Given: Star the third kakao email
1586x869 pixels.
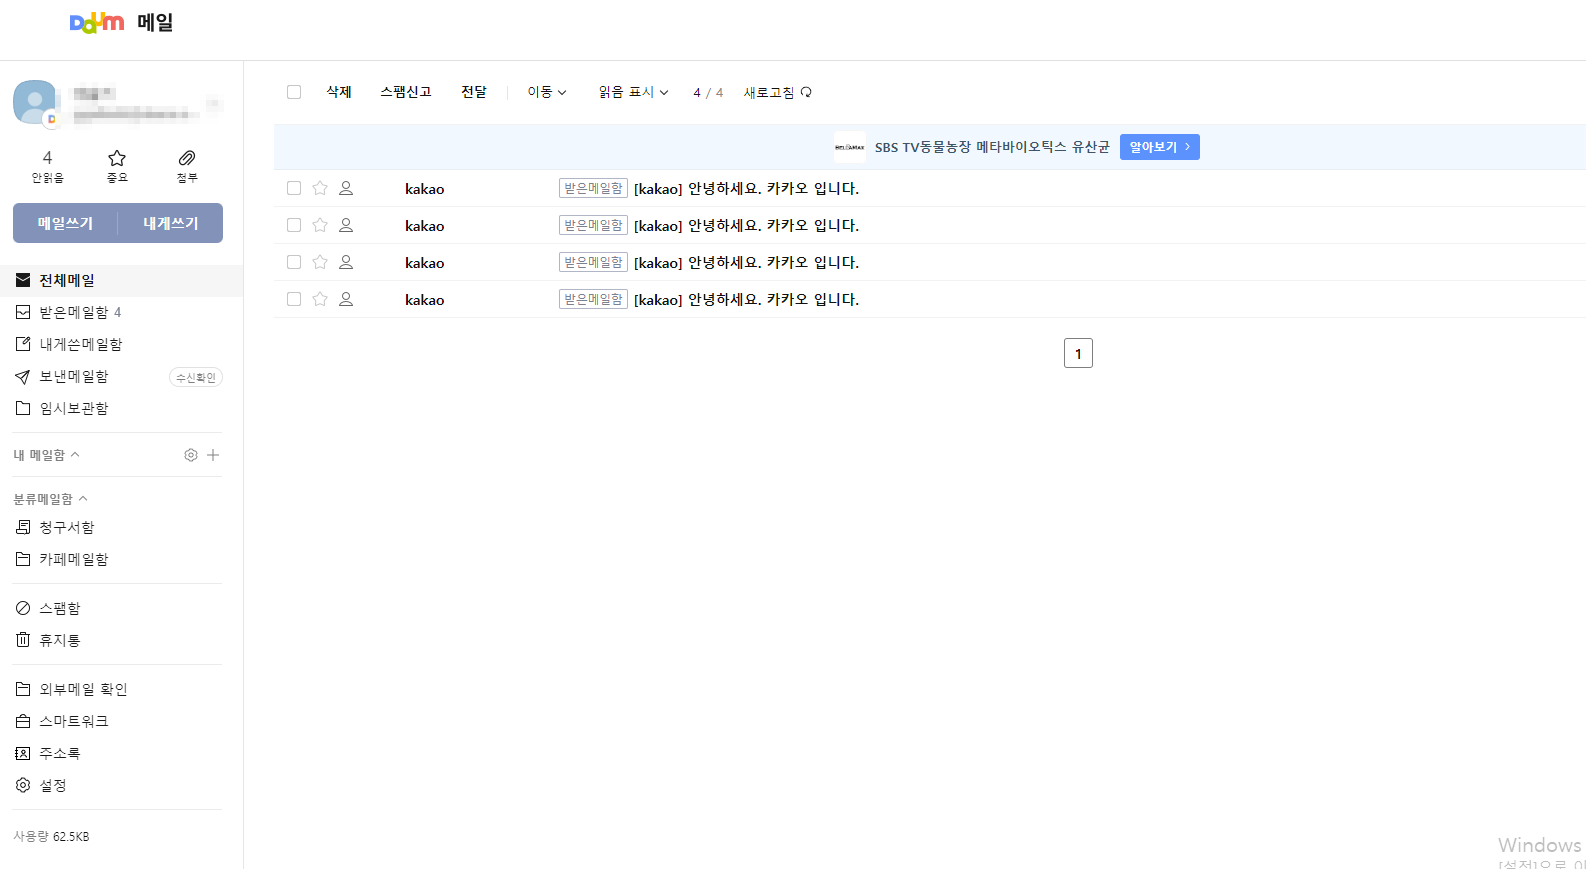Looking at the screenshot, I should [320, 262].
